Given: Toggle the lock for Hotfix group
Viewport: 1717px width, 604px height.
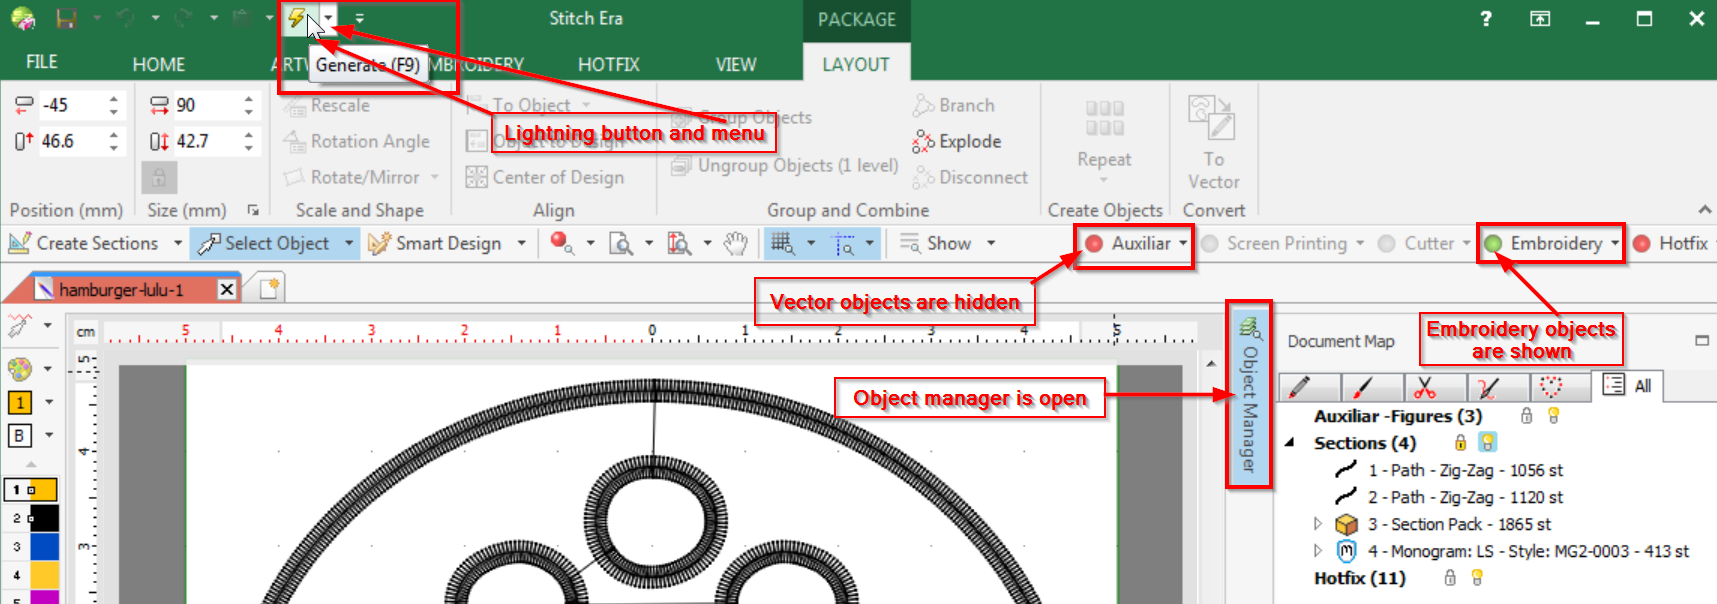Looking at the screenshot, I should click(x=1450, y=578).
